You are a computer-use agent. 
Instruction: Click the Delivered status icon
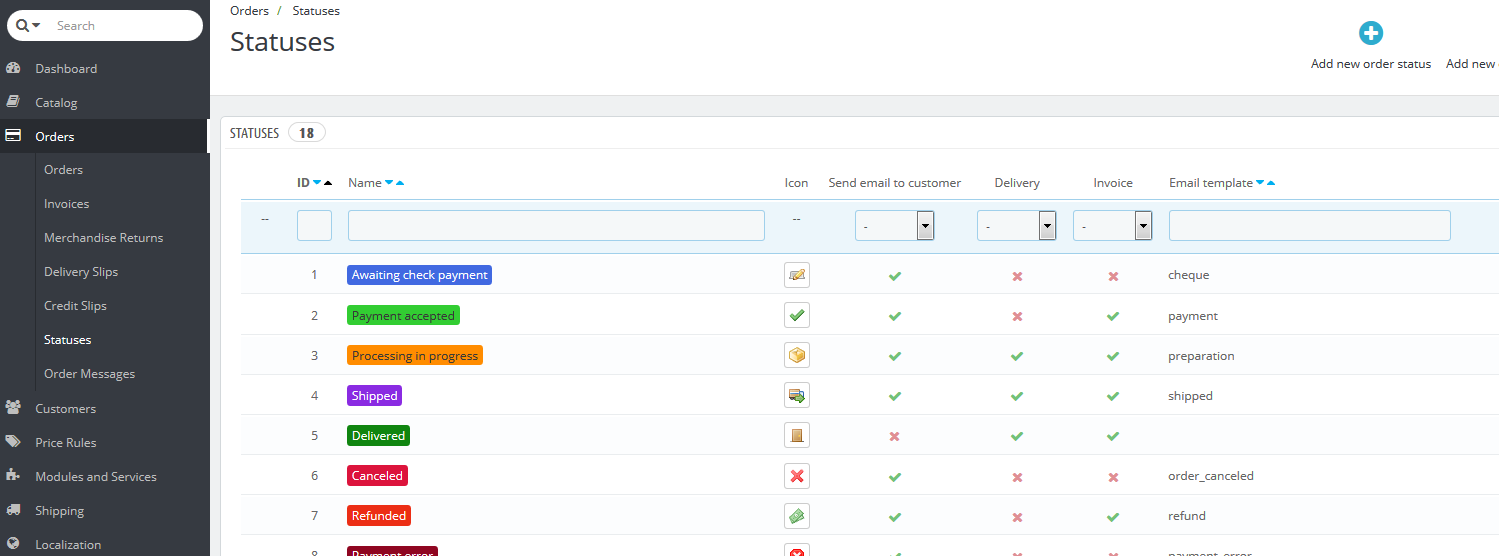[x=797, y=436]
